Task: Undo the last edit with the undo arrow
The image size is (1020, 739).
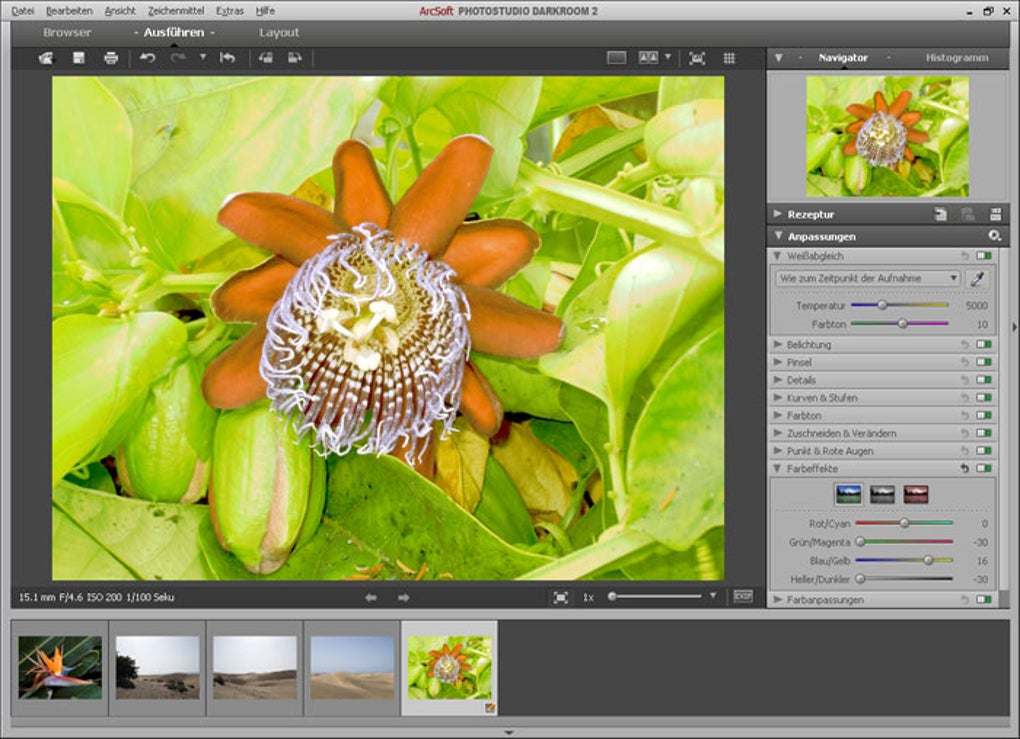Action: click(x=148, y=58)
